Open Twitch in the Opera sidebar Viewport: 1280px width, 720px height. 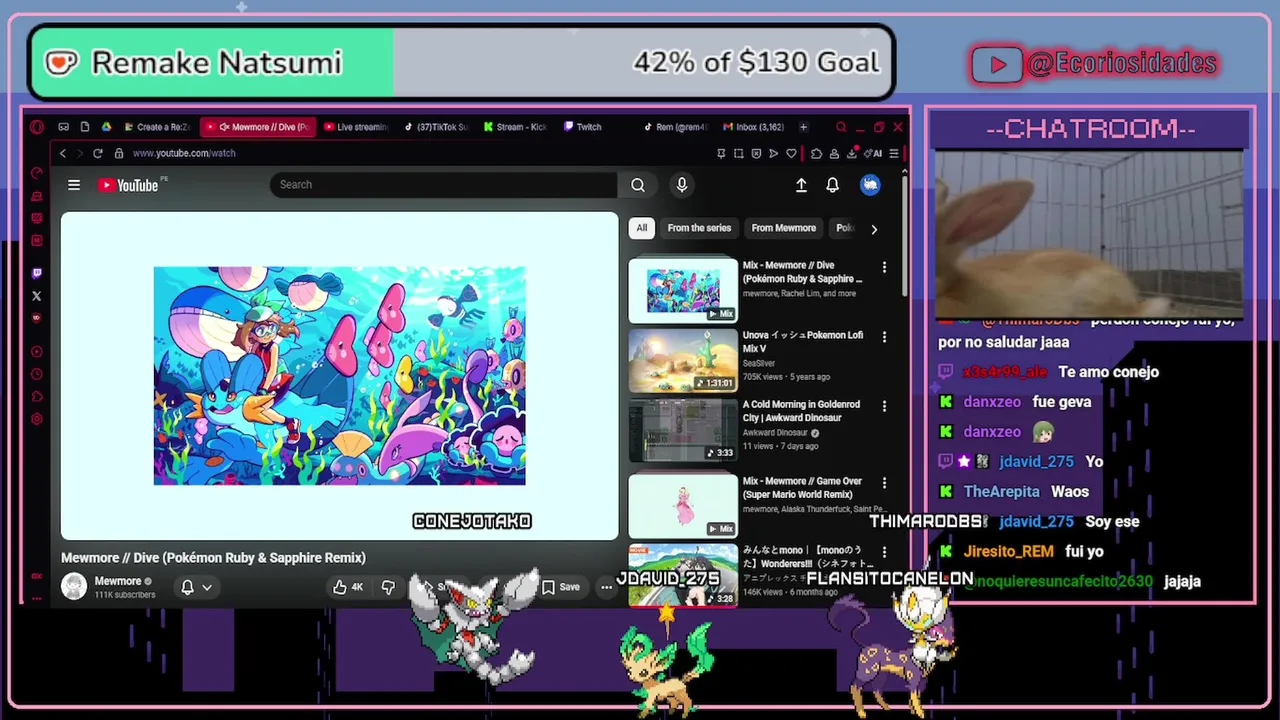37,273
